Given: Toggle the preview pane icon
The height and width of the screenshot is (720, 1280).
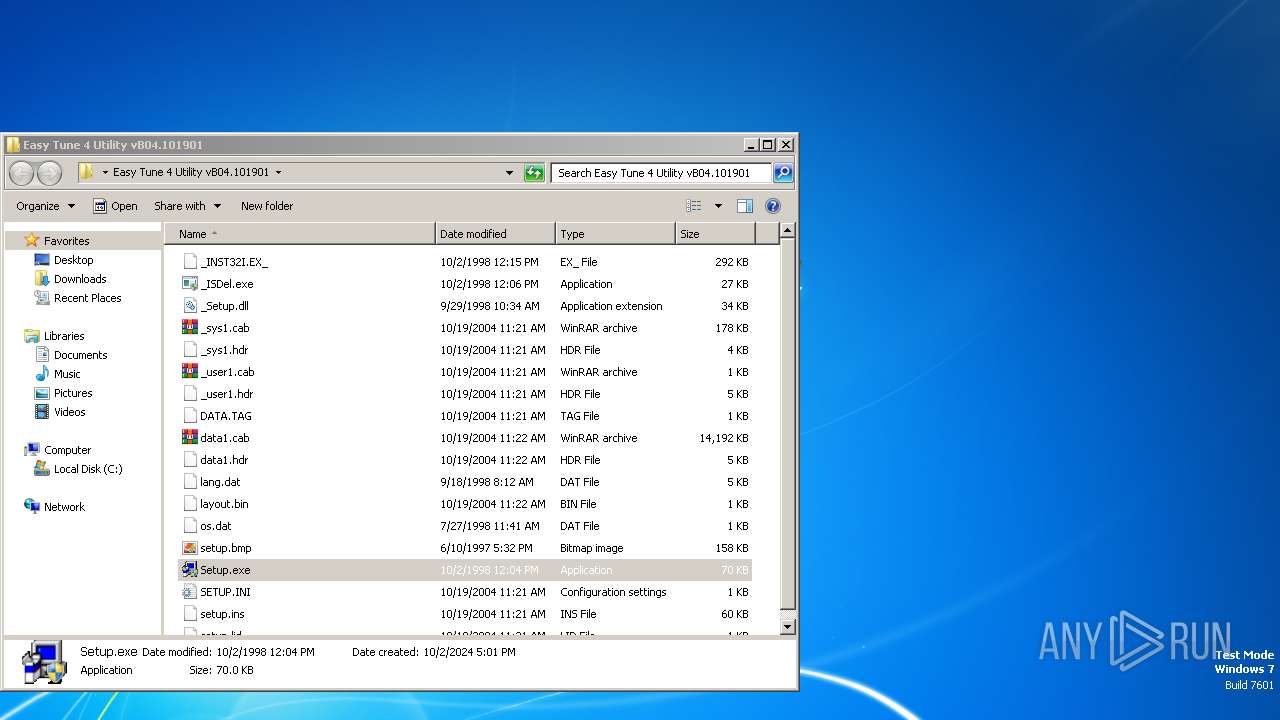Looking at the screenshot, I should [744, 206].
